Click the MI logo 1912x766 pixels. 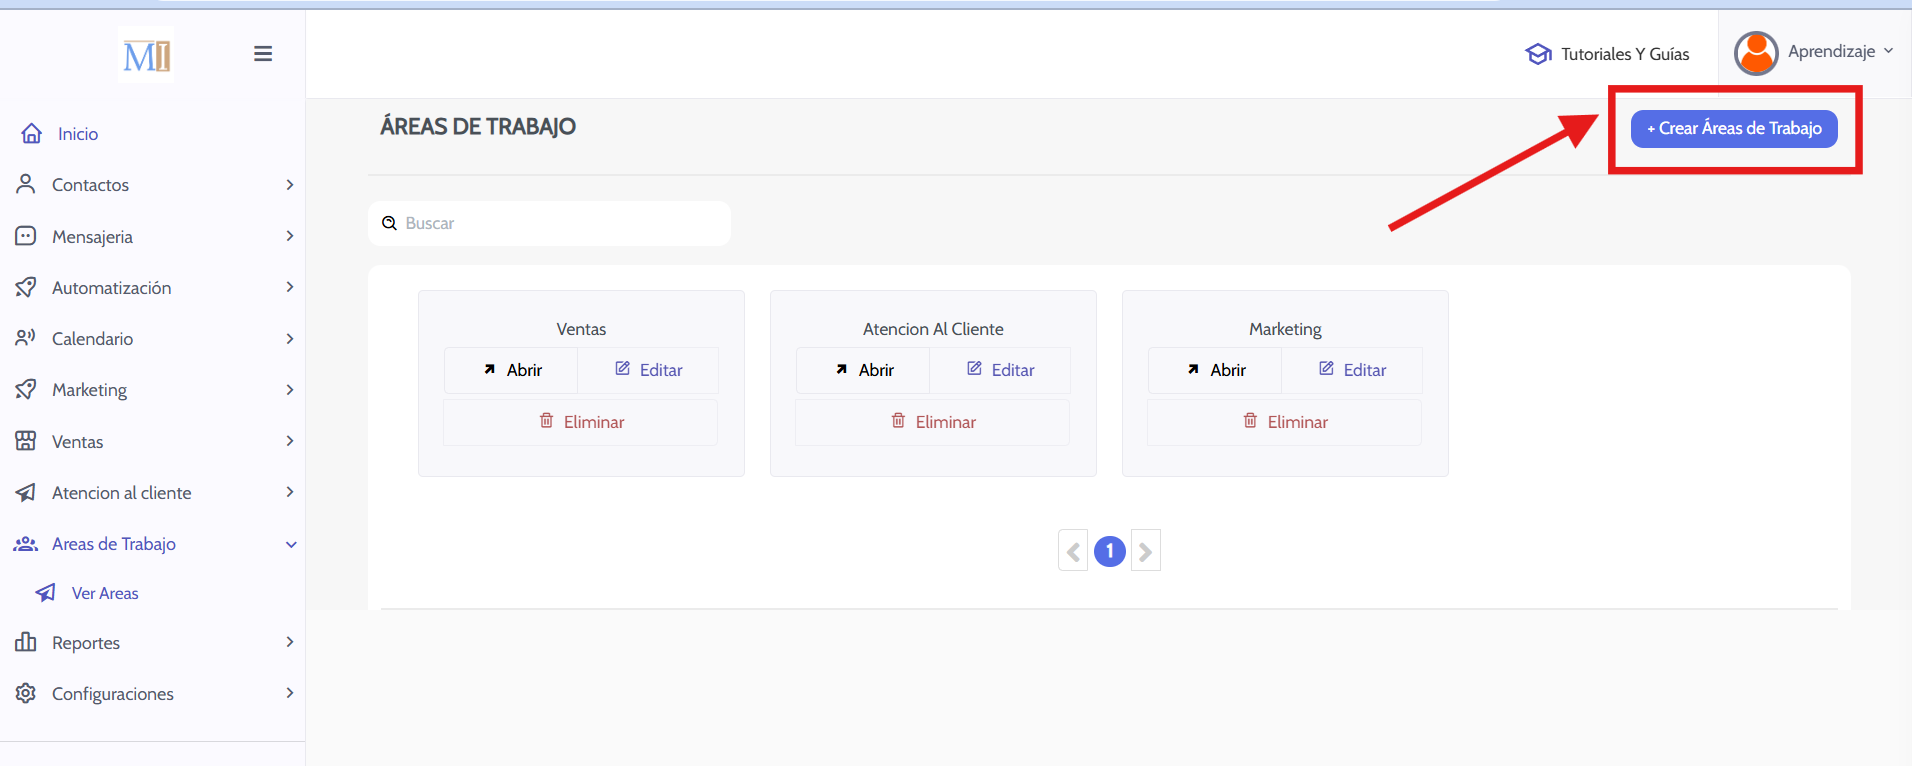[x=146, y=56]
